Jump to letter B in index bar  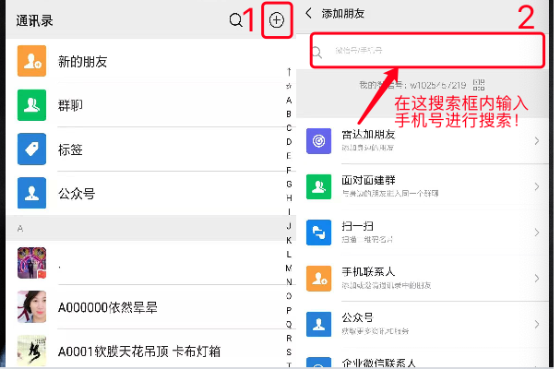point(289,114)
